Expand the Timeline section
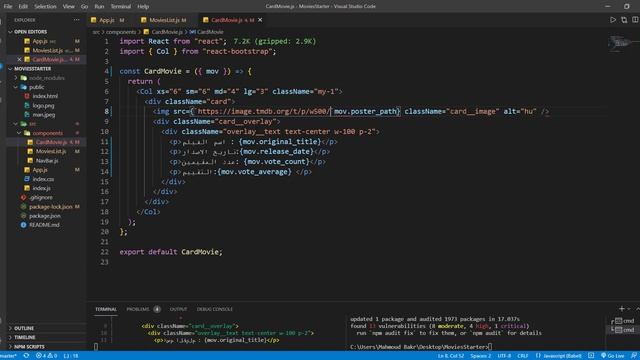Screen dimensions: 640x360 (46, 337)
